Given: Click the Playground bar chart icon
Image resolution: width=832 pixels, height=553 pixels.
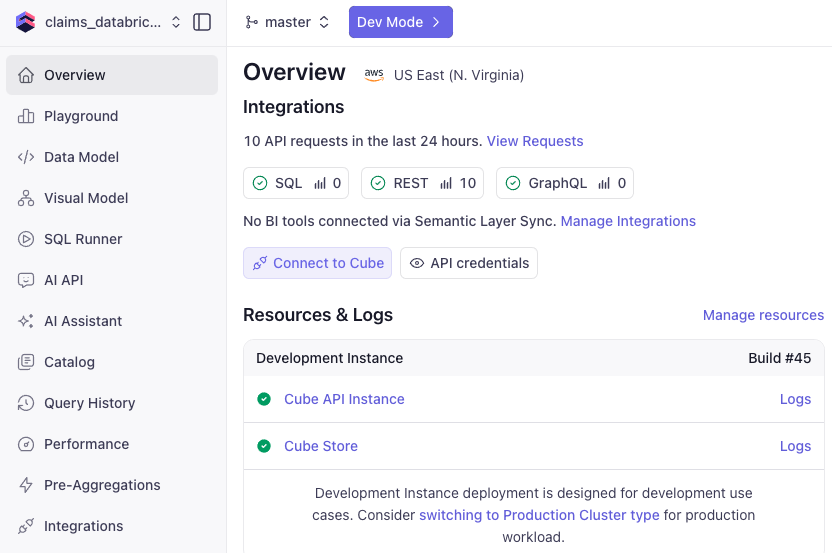Looking at the screenshot, I should [26, 116].
